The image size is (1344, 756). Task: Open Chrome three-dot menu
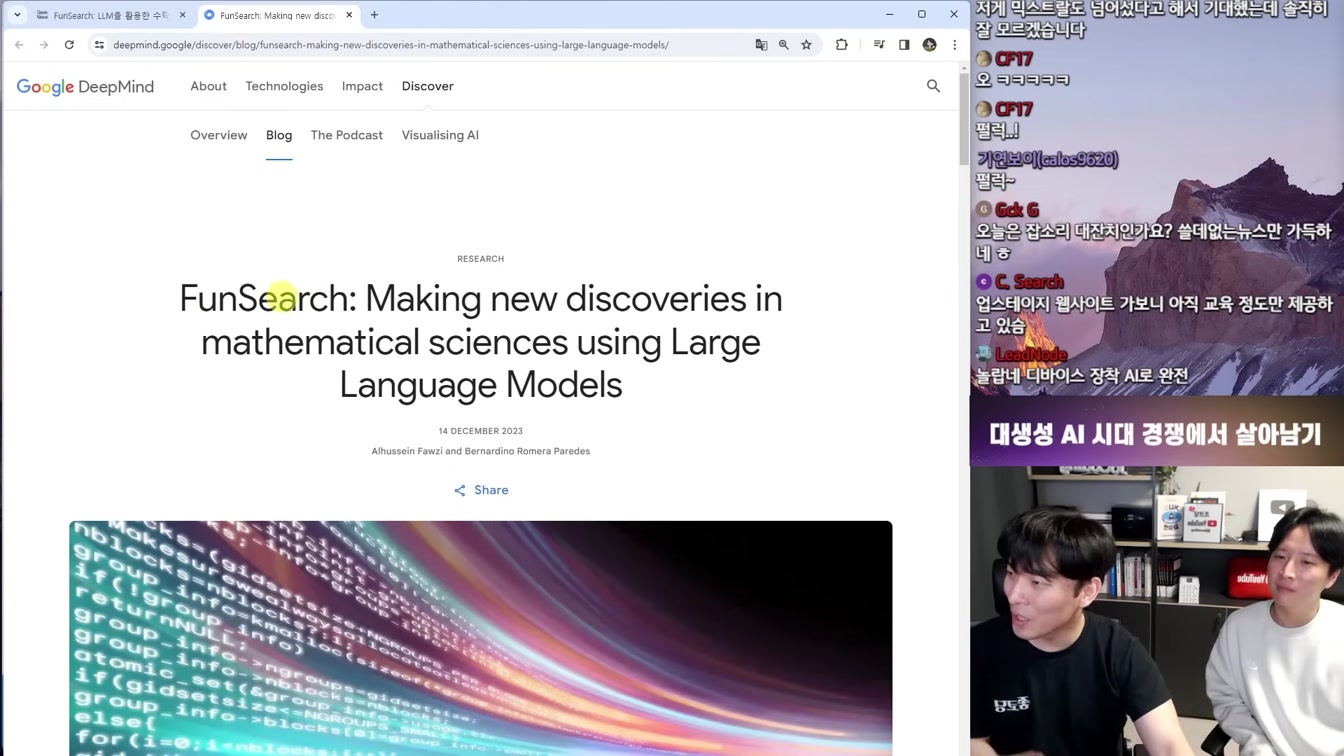click(x=954, y=45)
